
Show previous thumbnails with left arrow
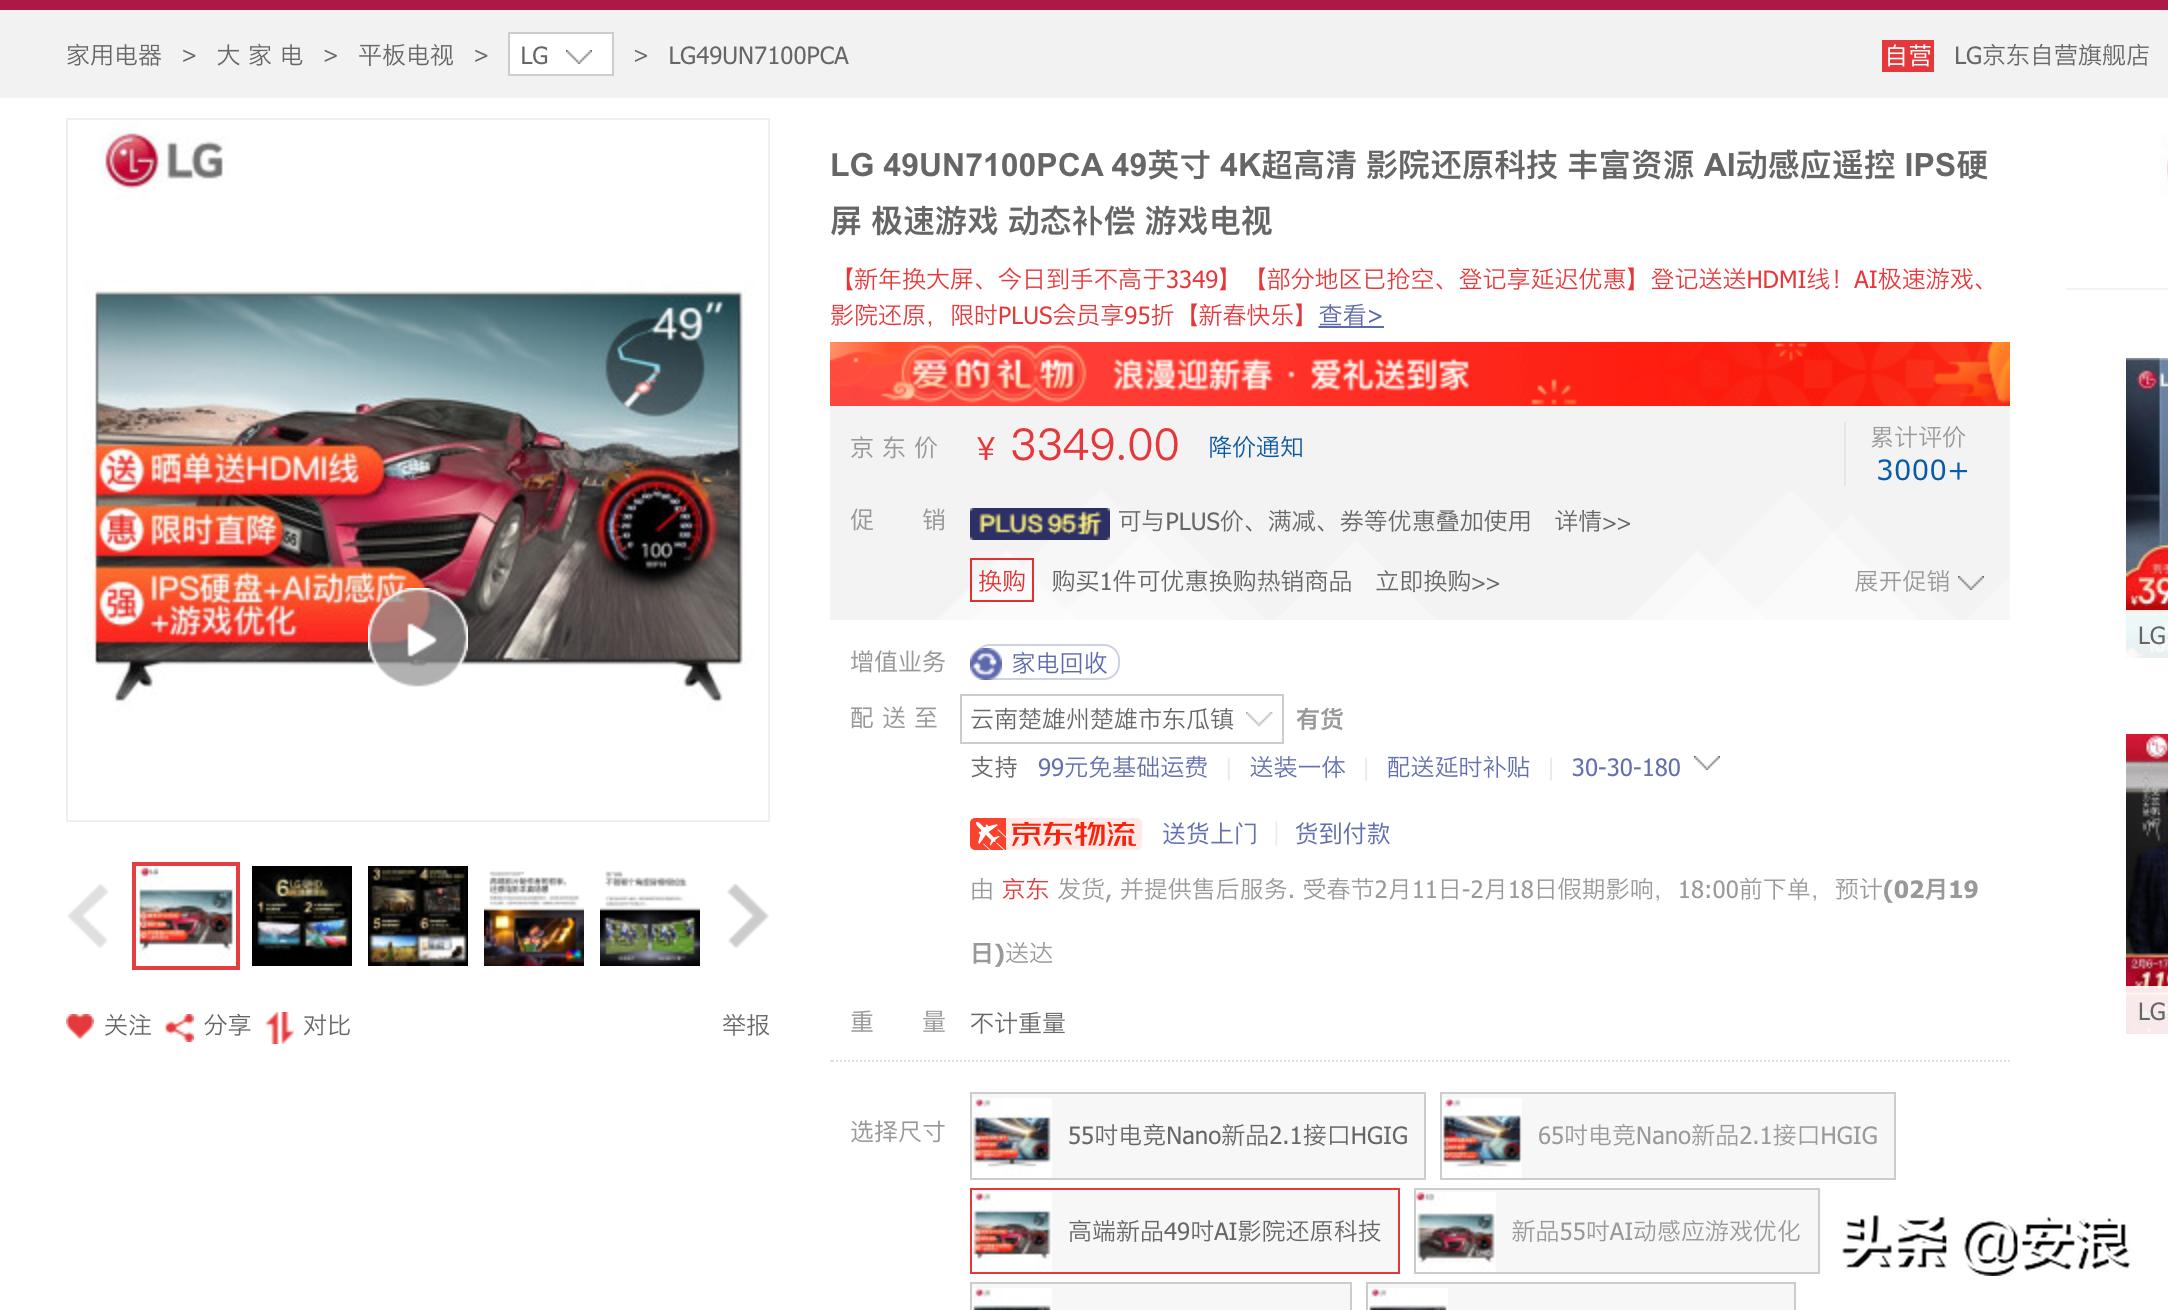89,915
